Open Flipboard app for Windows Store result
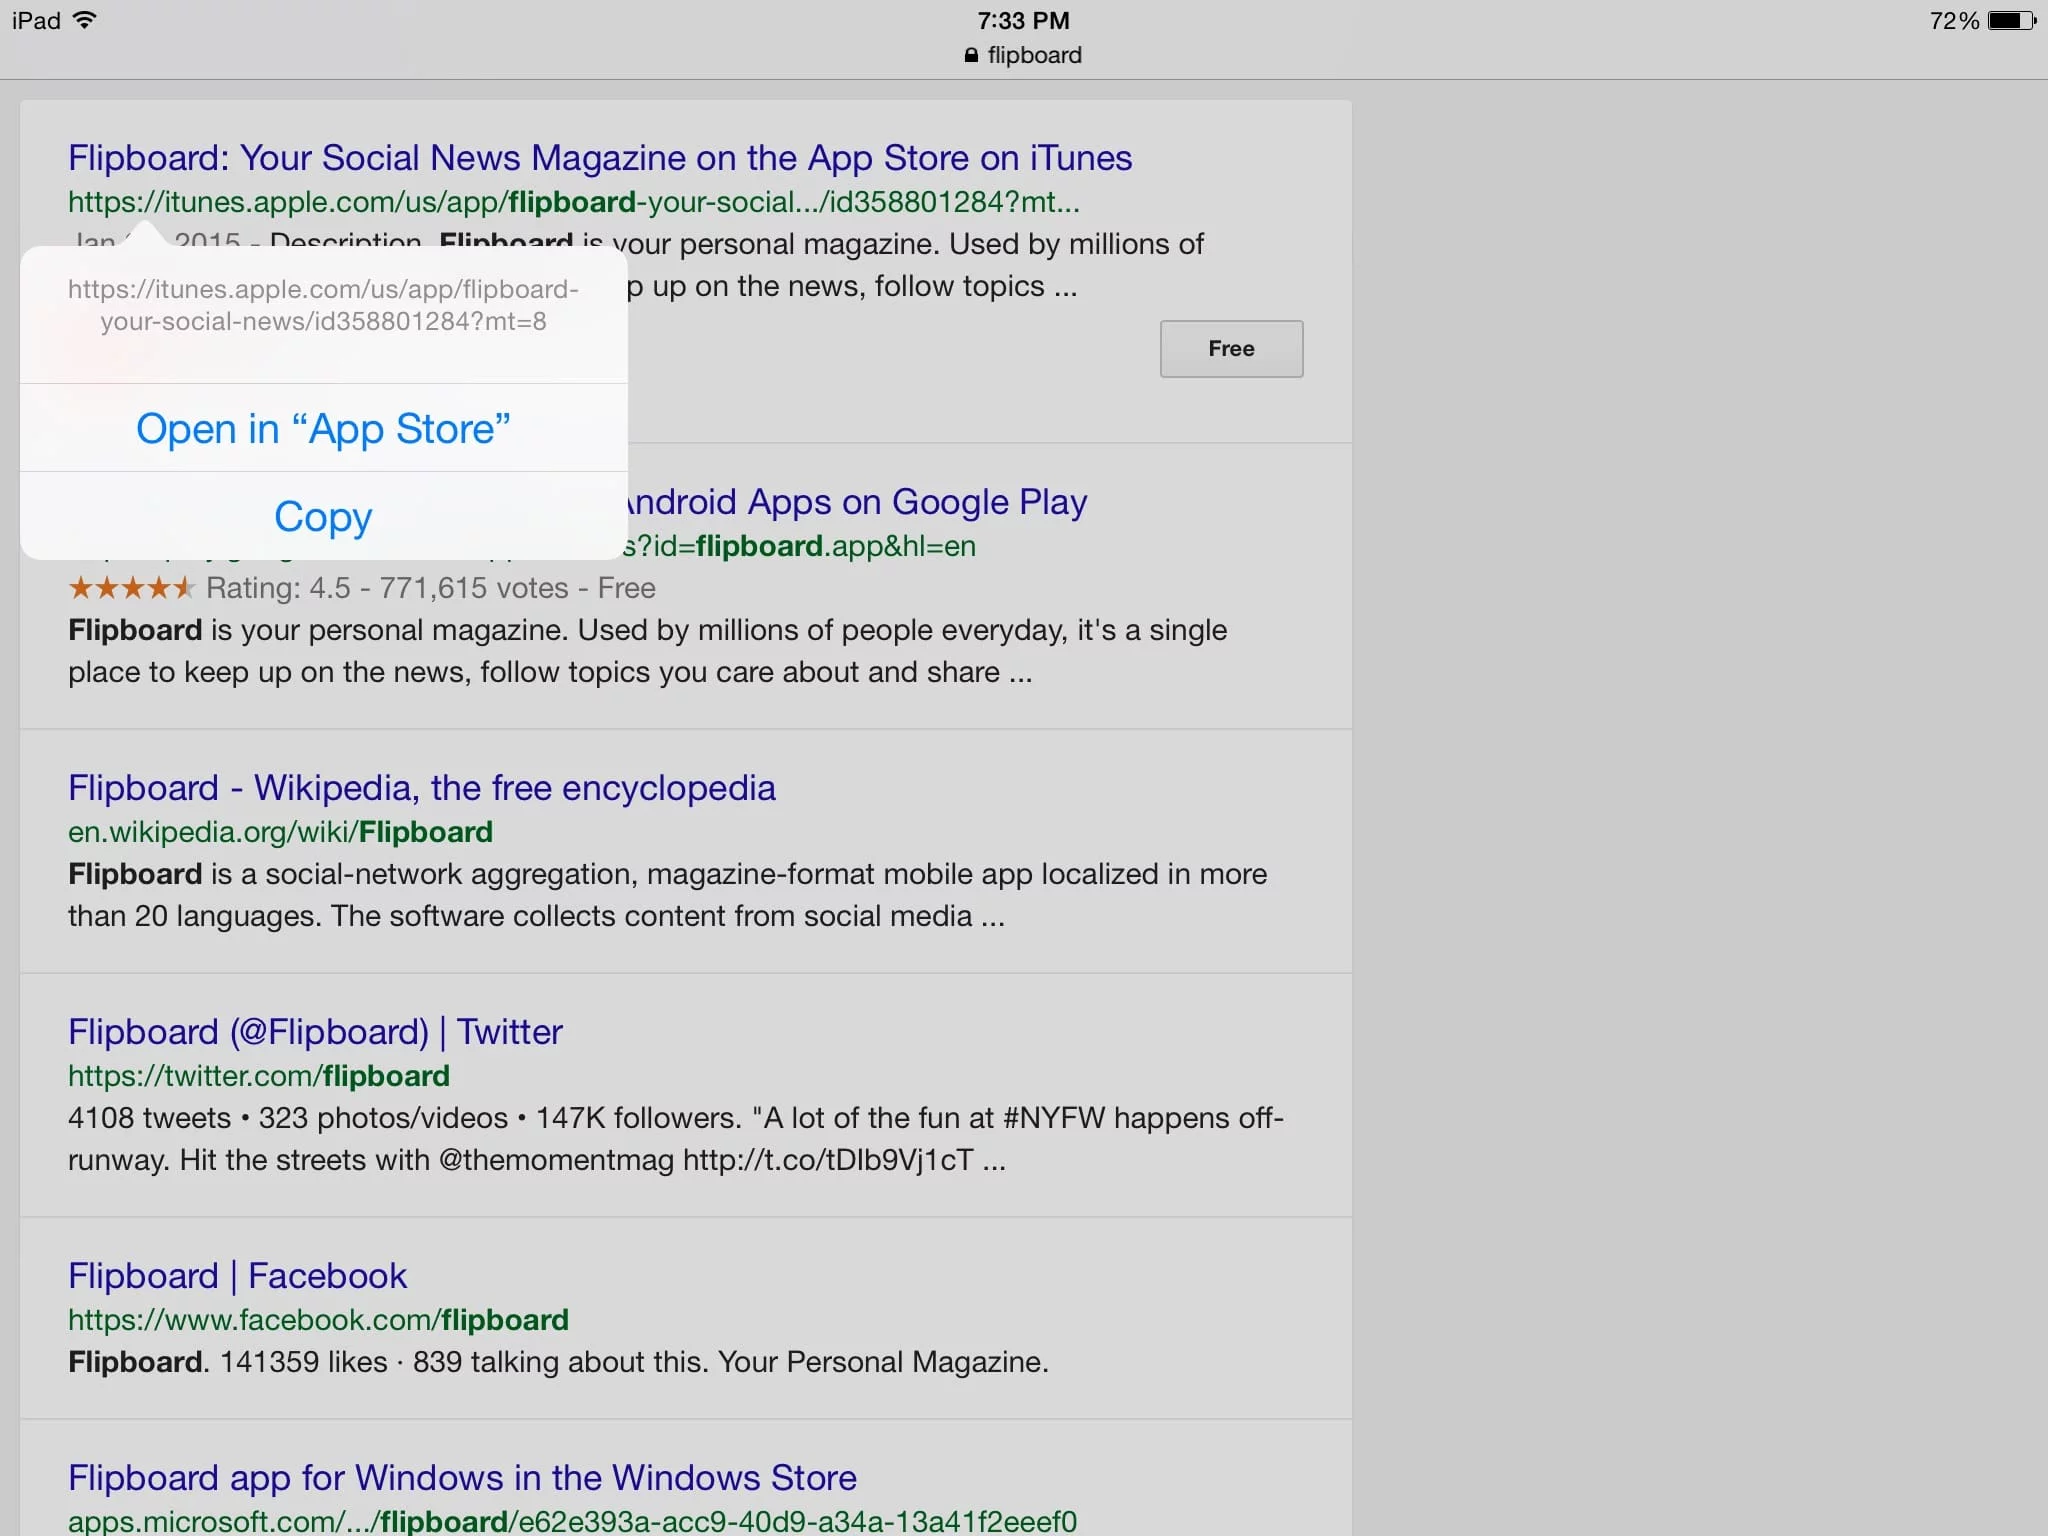 pyautogui.click(x=462, y=1478)
